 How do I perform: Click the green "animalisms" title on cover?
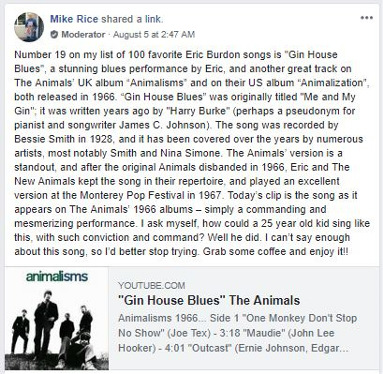point(57,276)
